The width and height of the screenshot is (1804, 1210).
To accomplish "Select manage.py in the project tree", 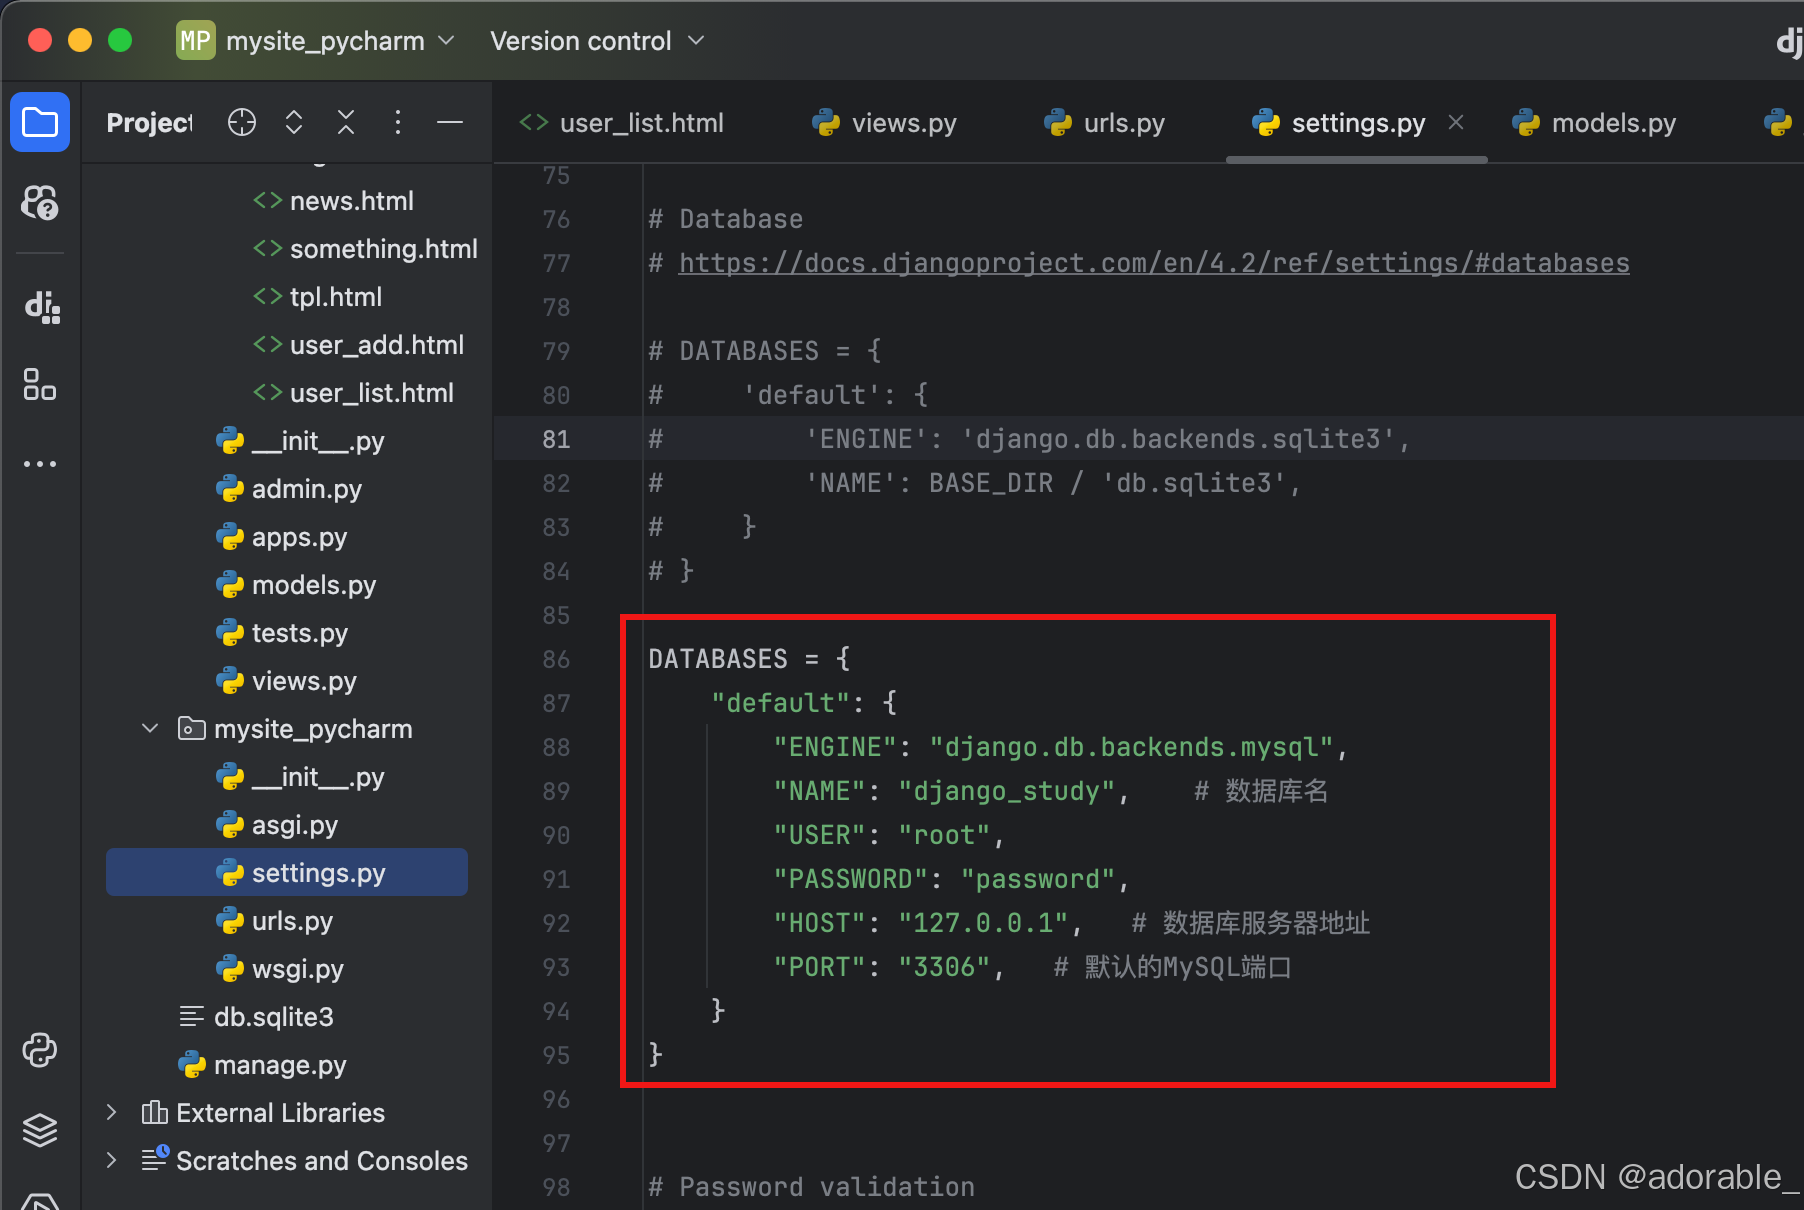I will point(280,1065).
